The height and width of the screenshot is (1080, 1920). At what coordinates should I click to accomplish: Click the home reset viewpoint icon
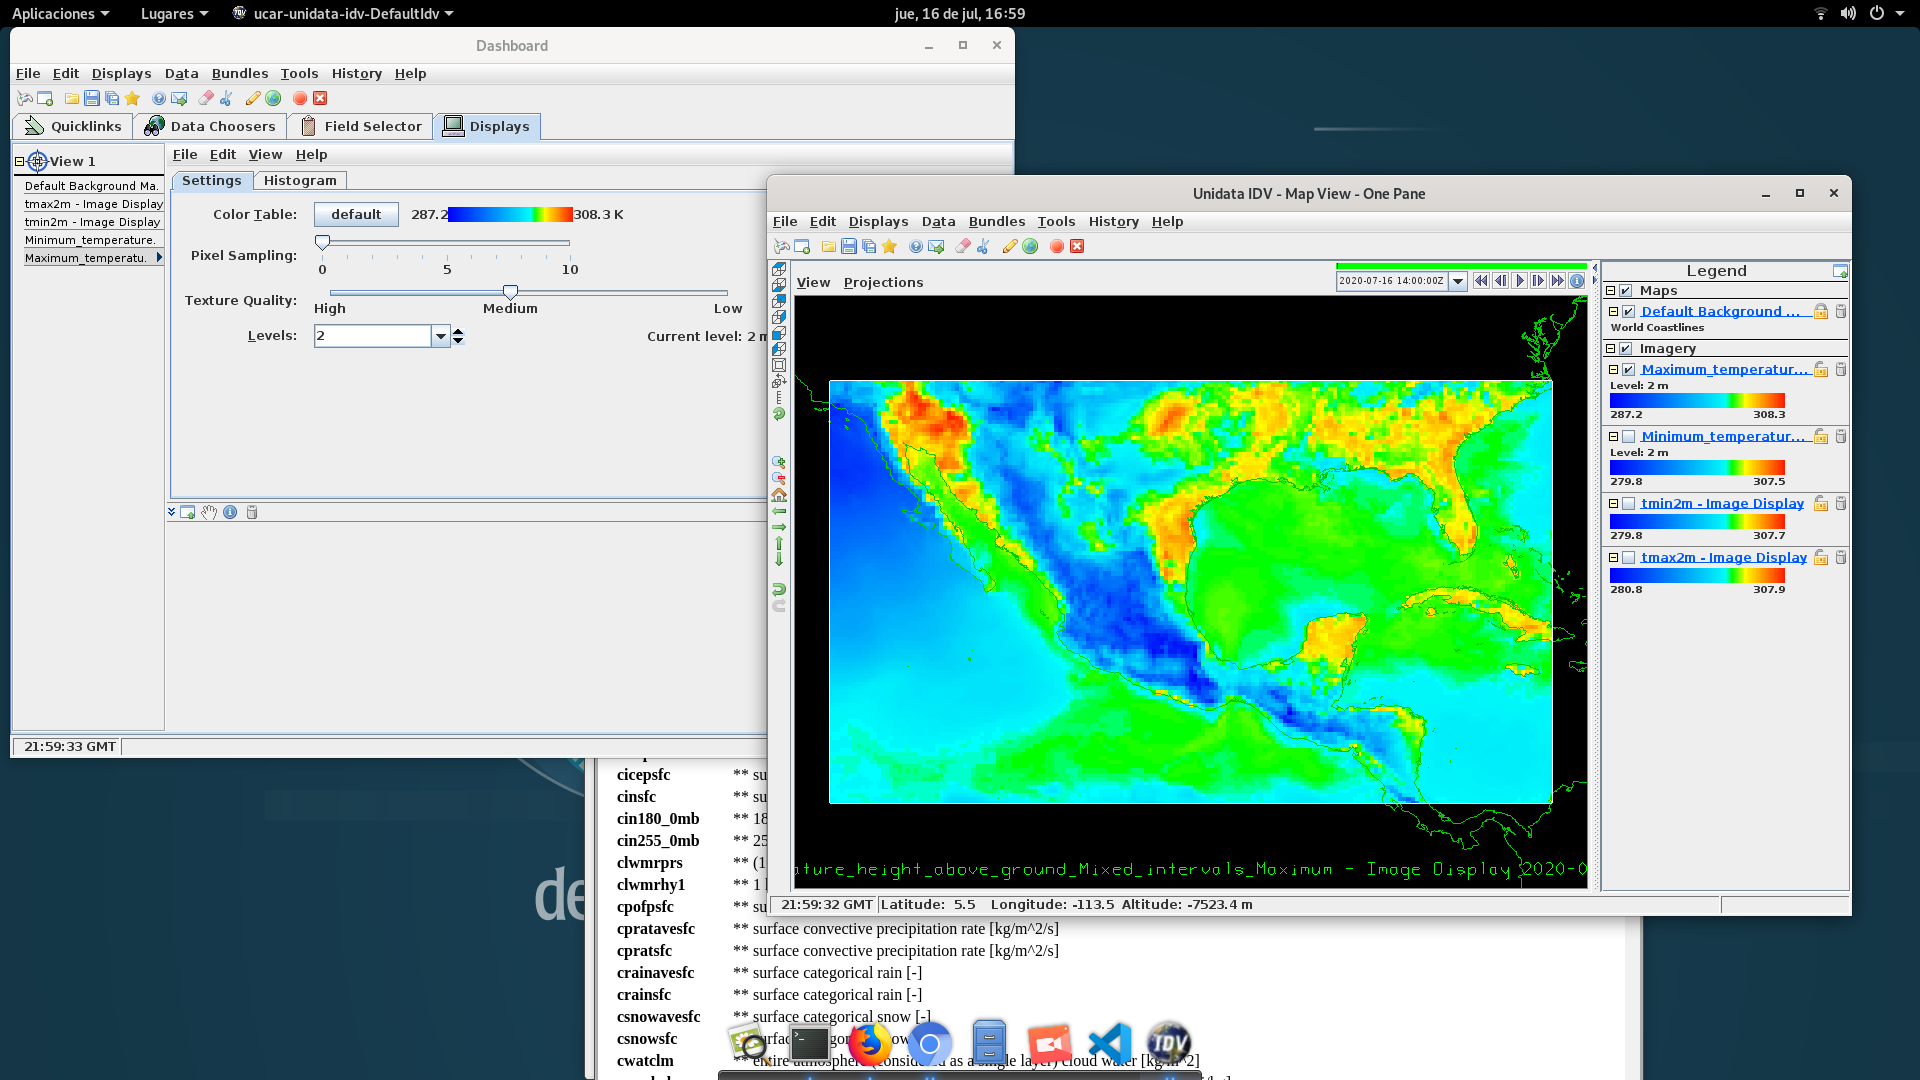[x=779, y=495]
